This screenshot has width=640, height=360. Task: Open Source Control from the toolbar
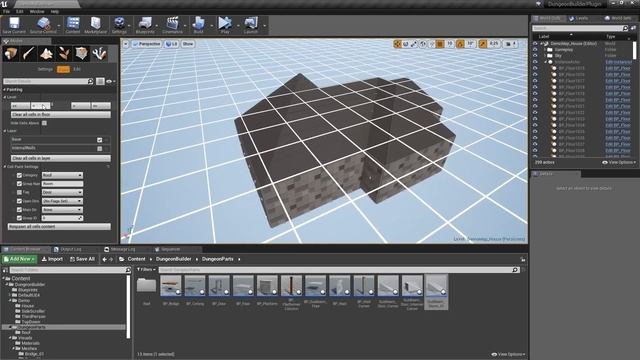click(x=43, y=24)
